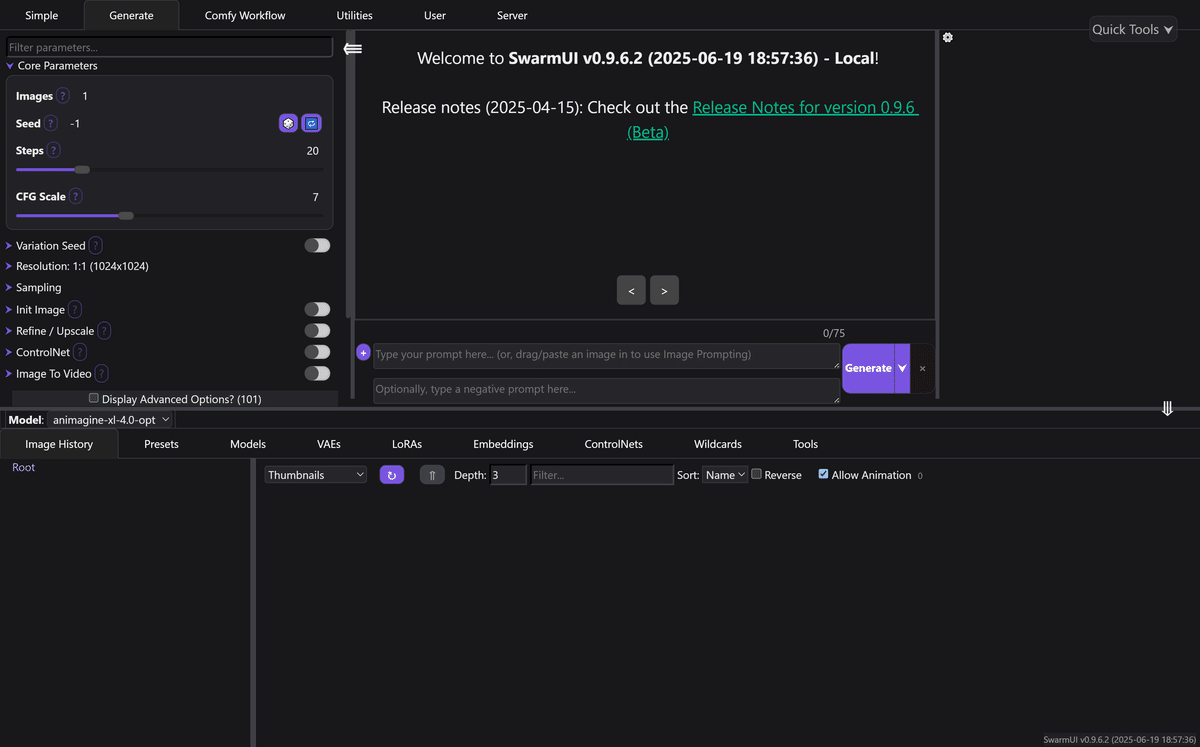Click the randomize seed dice icon

288,123
